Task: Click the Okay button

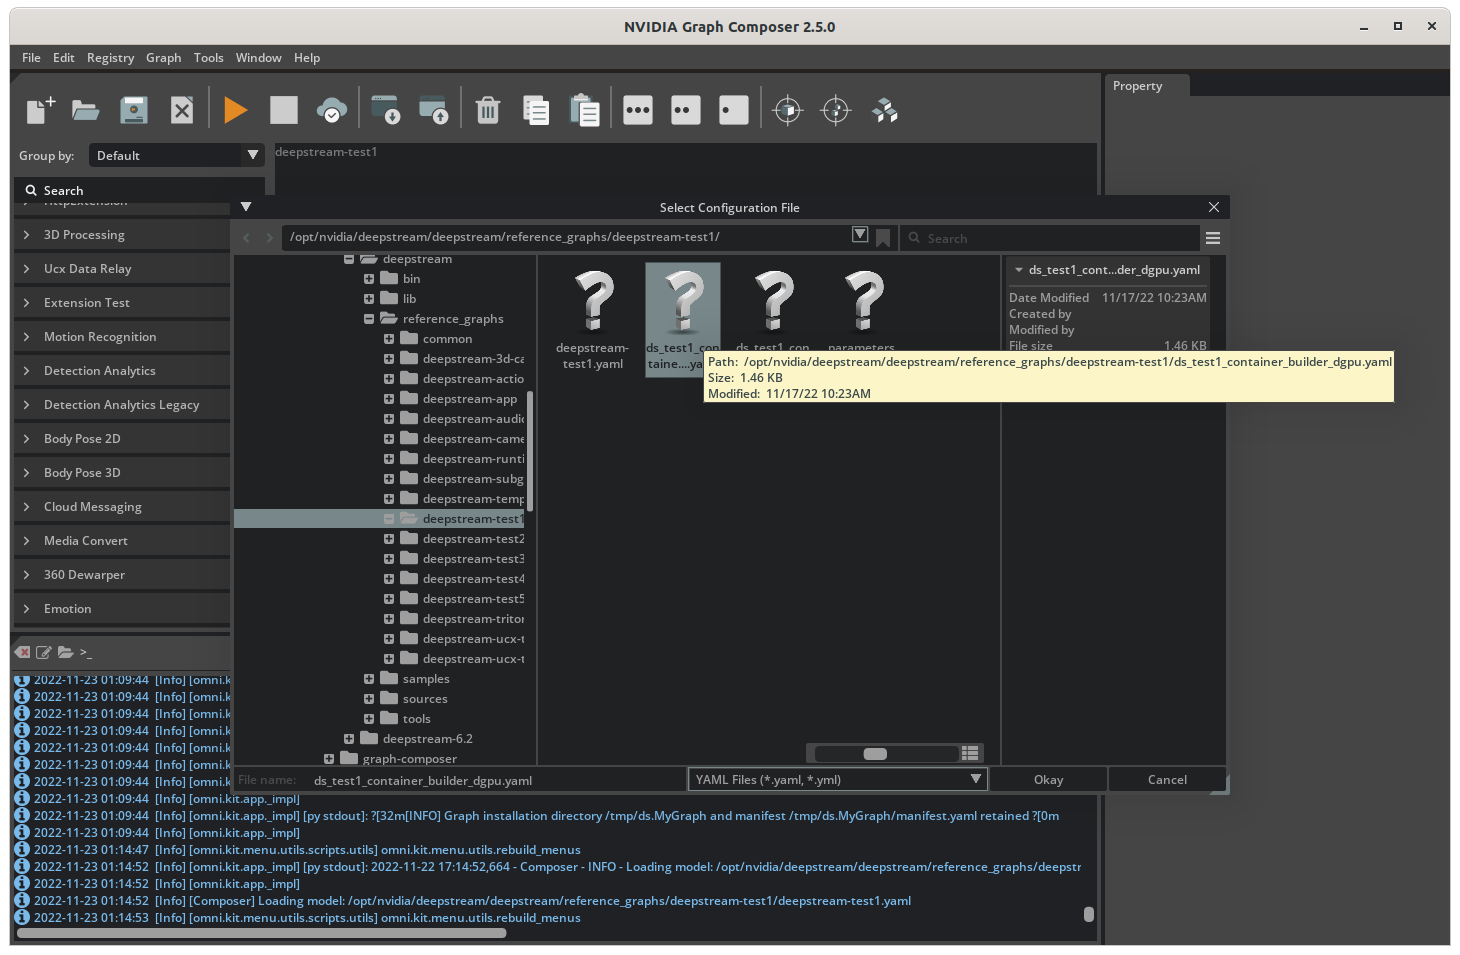Action: pos(1049,780)
